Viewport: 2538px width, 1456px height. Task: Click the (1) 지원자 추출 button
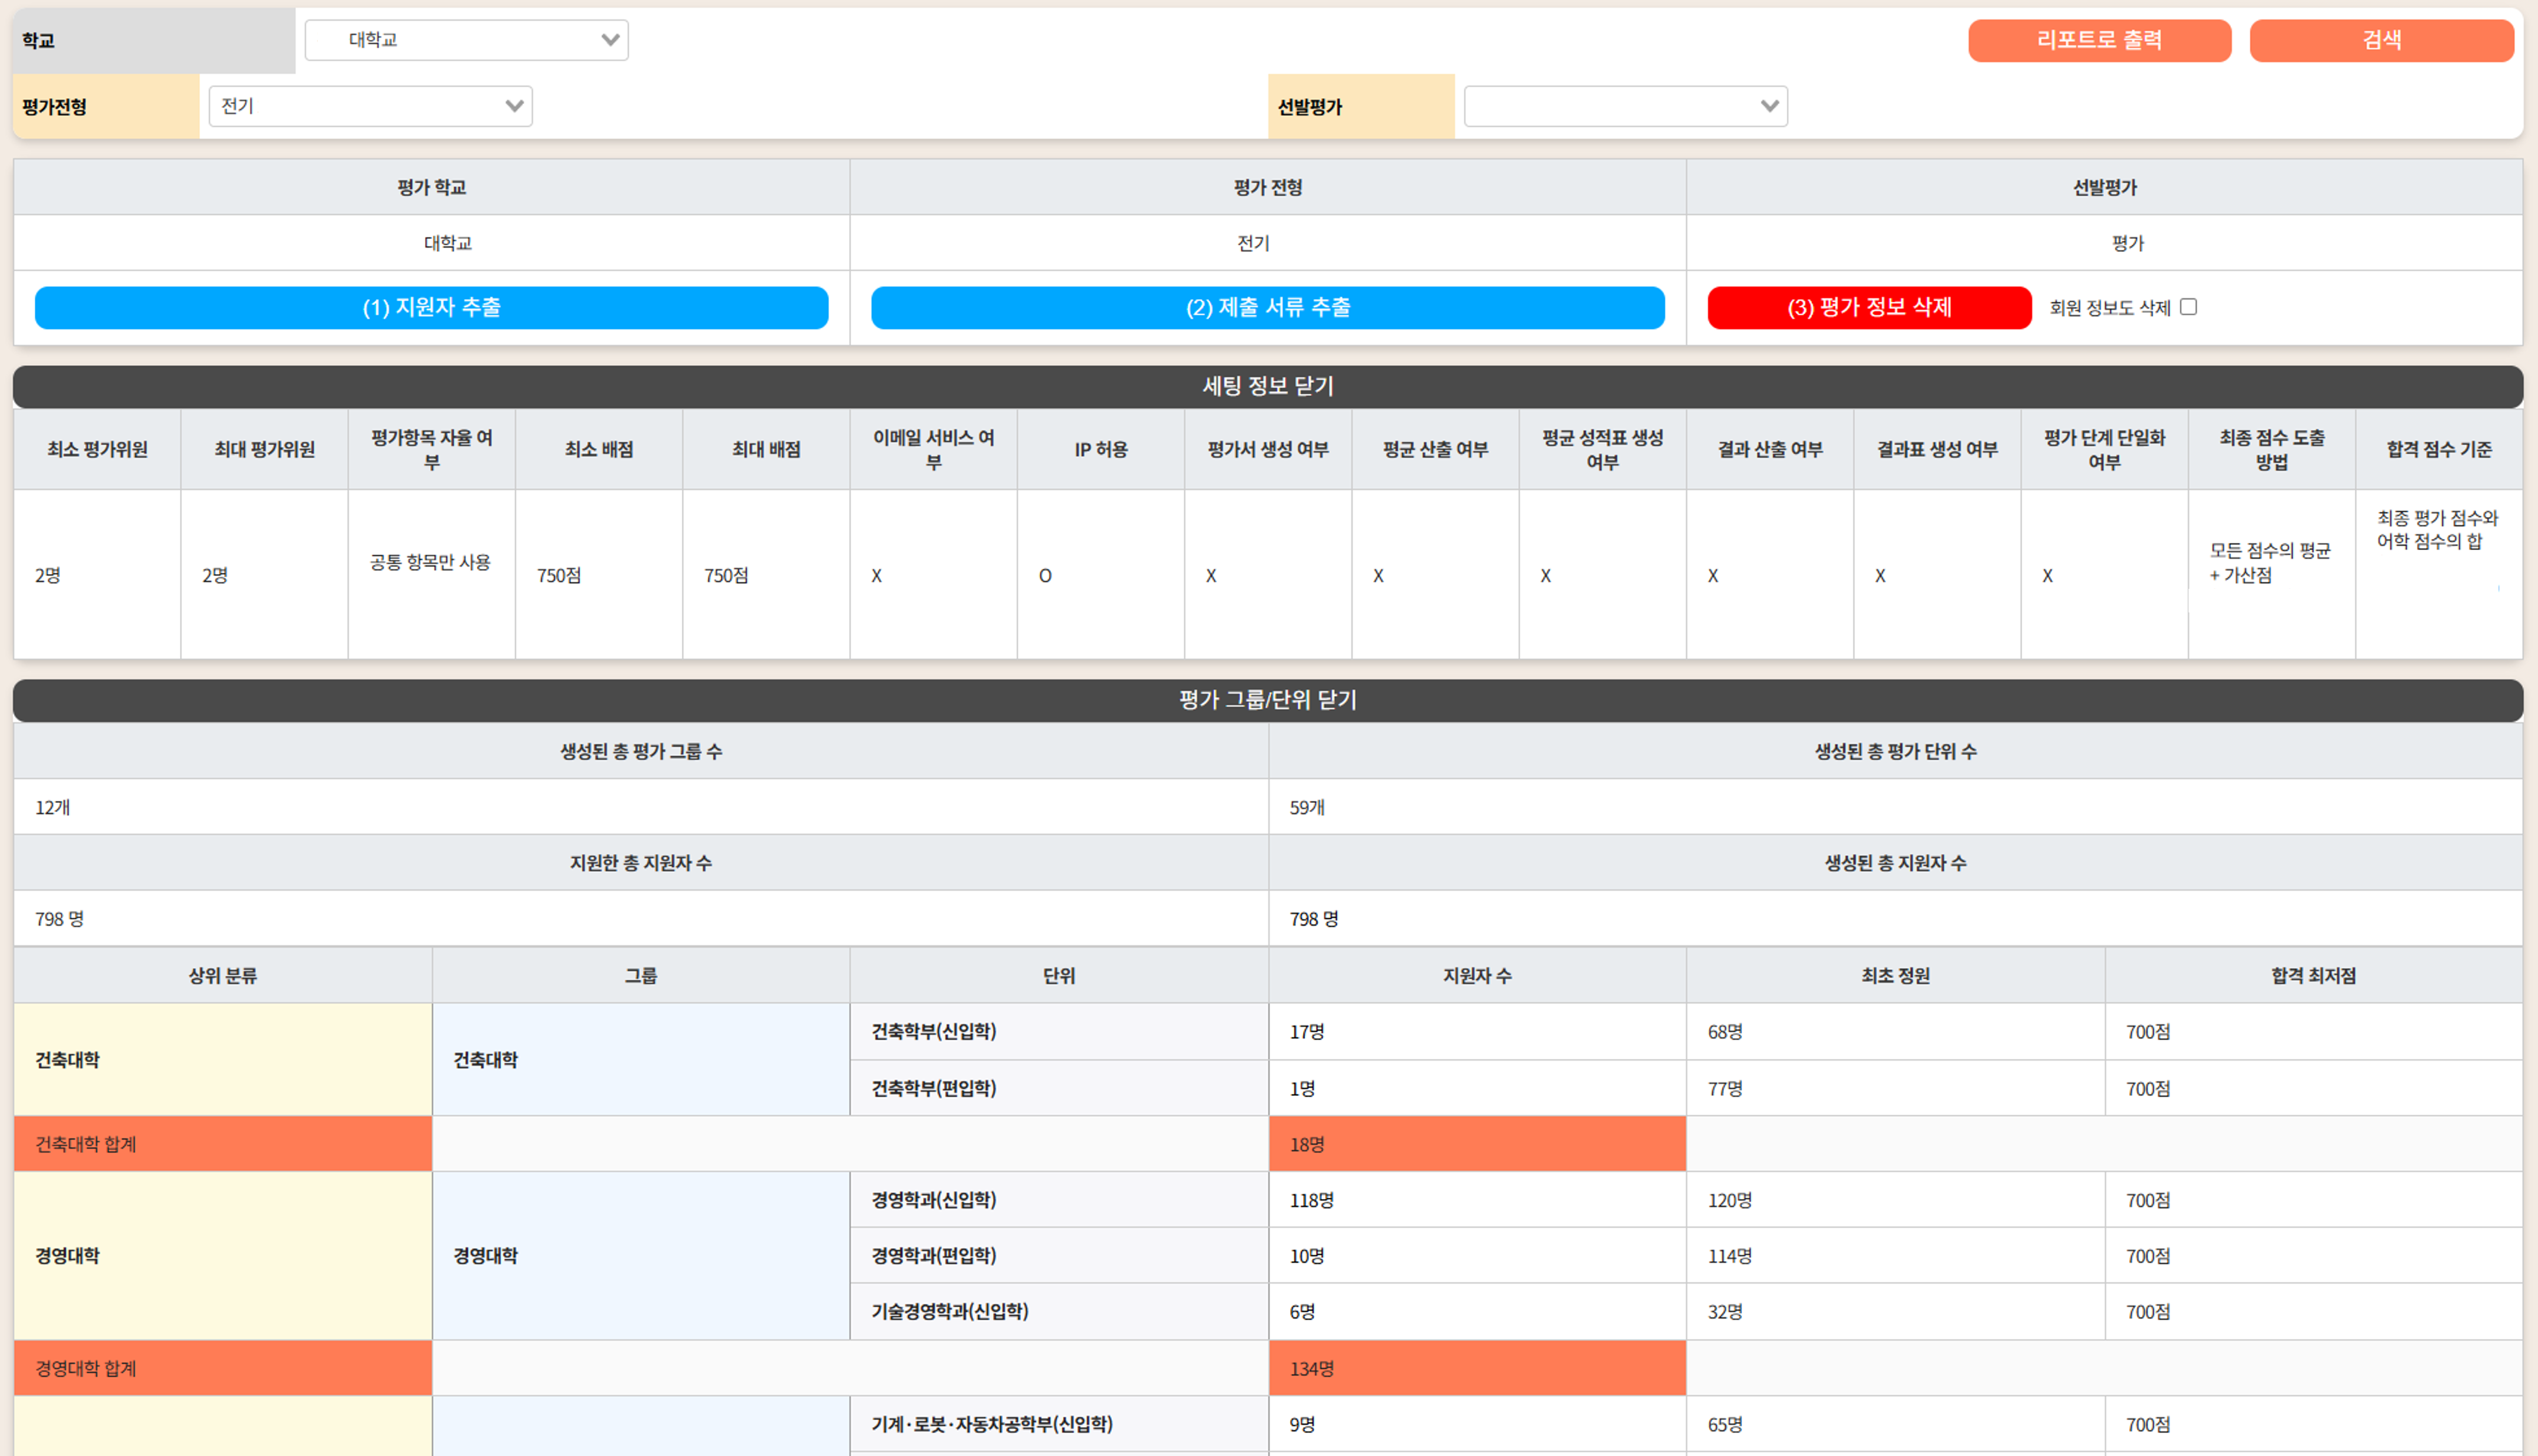[x=431, y=308]
